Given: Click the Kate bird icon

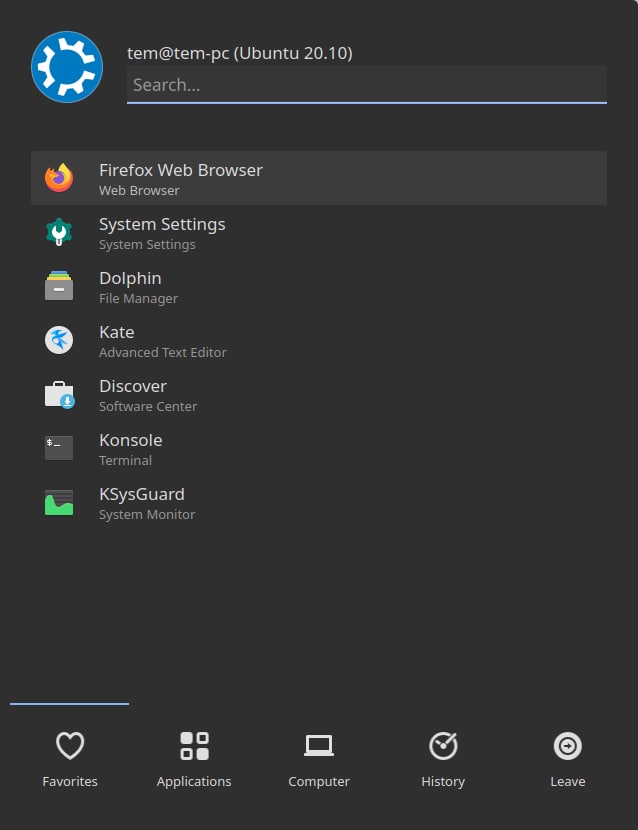Looking at the screenshot, I should [59, 340].
